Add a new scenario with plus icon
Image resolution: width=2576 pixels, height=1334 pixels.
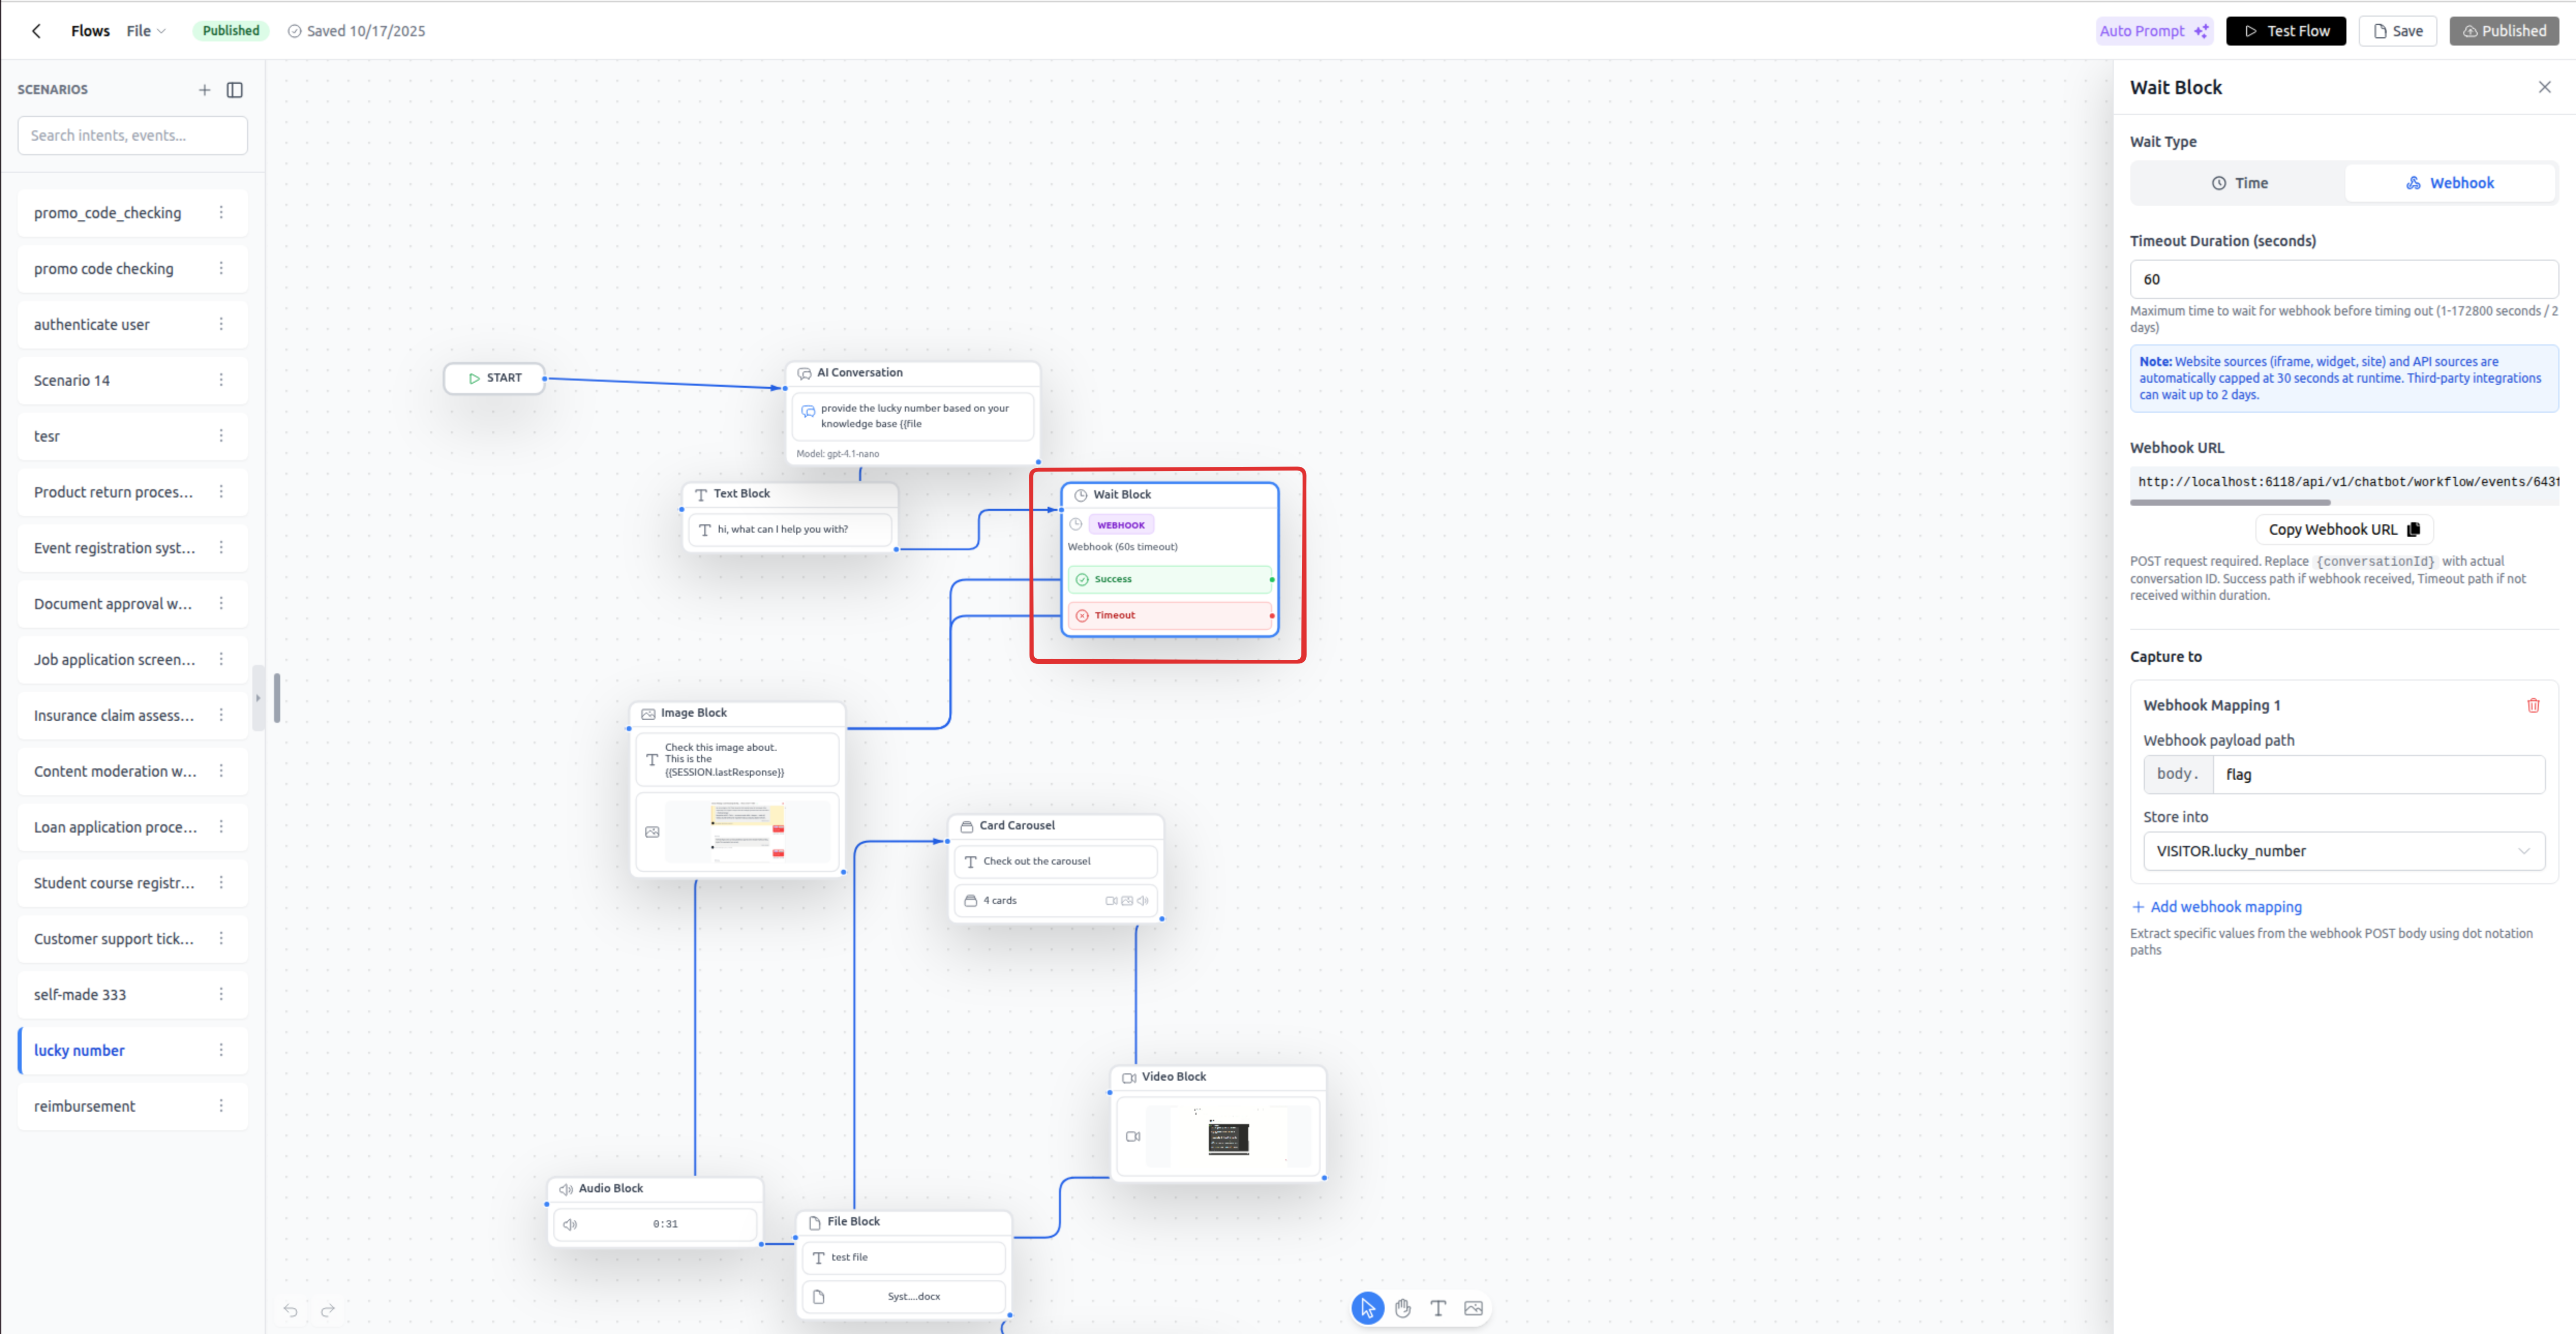(x=204, y=90)
